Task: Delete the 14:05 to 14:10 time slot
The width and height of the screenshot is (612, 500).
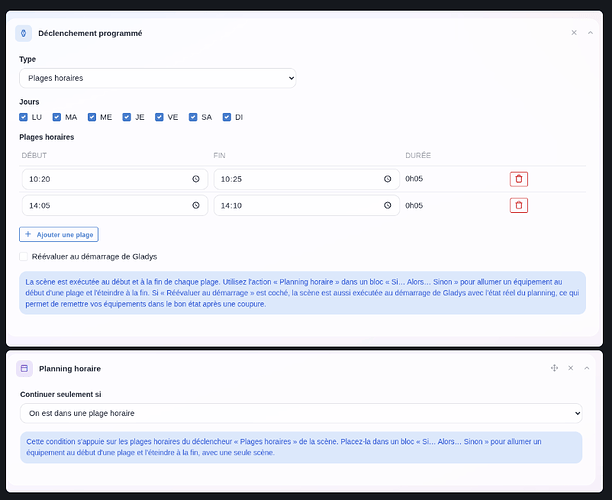Action: click(519, 205)
